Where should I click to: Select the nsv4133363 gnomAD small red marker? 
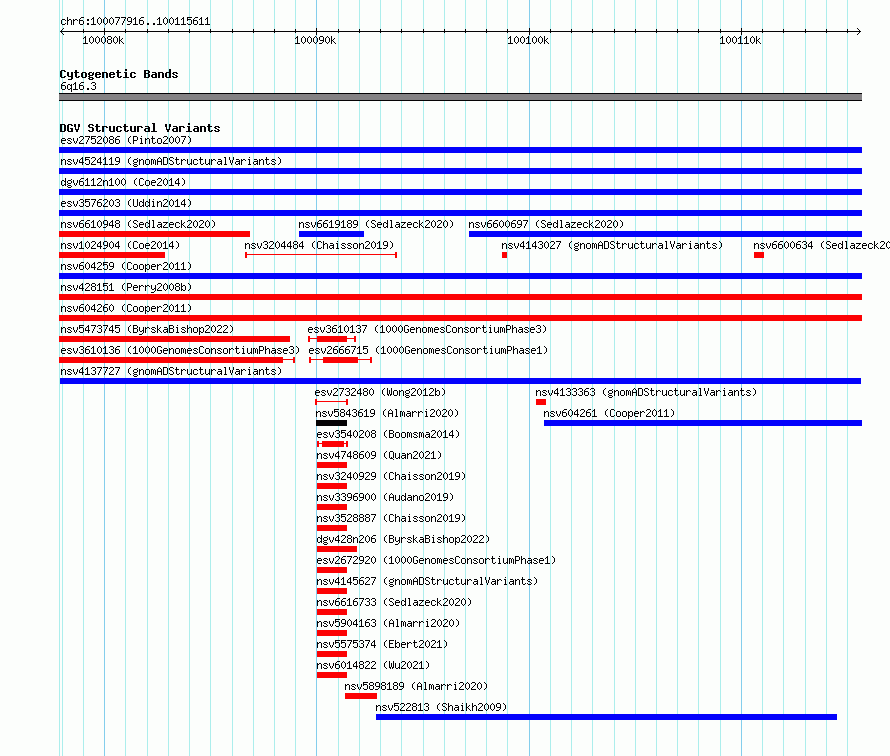pos(541,402)
